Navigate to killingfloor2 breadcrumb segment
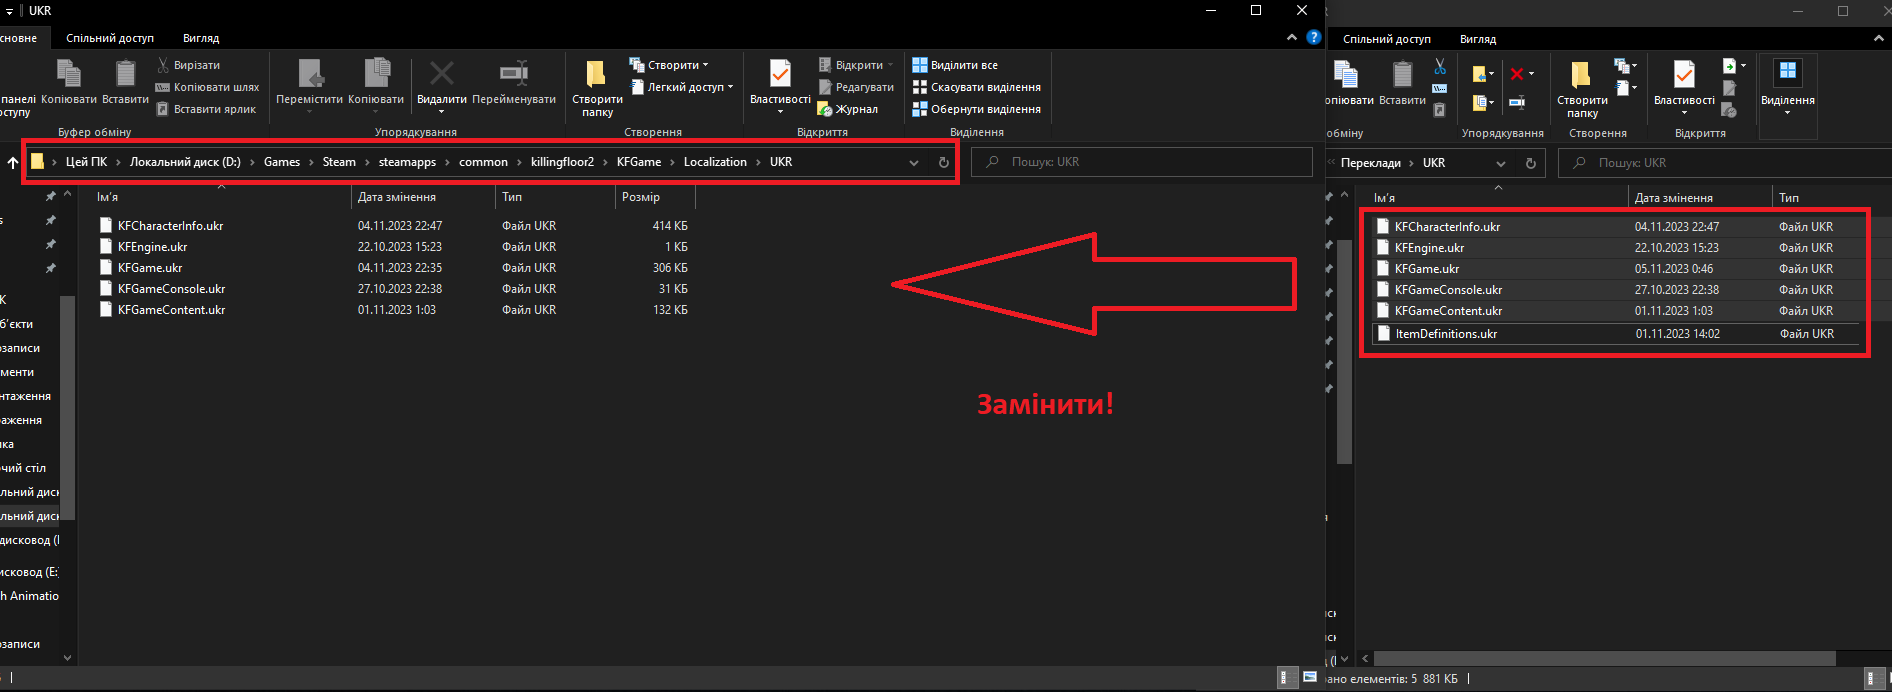 tap(562, 162)
